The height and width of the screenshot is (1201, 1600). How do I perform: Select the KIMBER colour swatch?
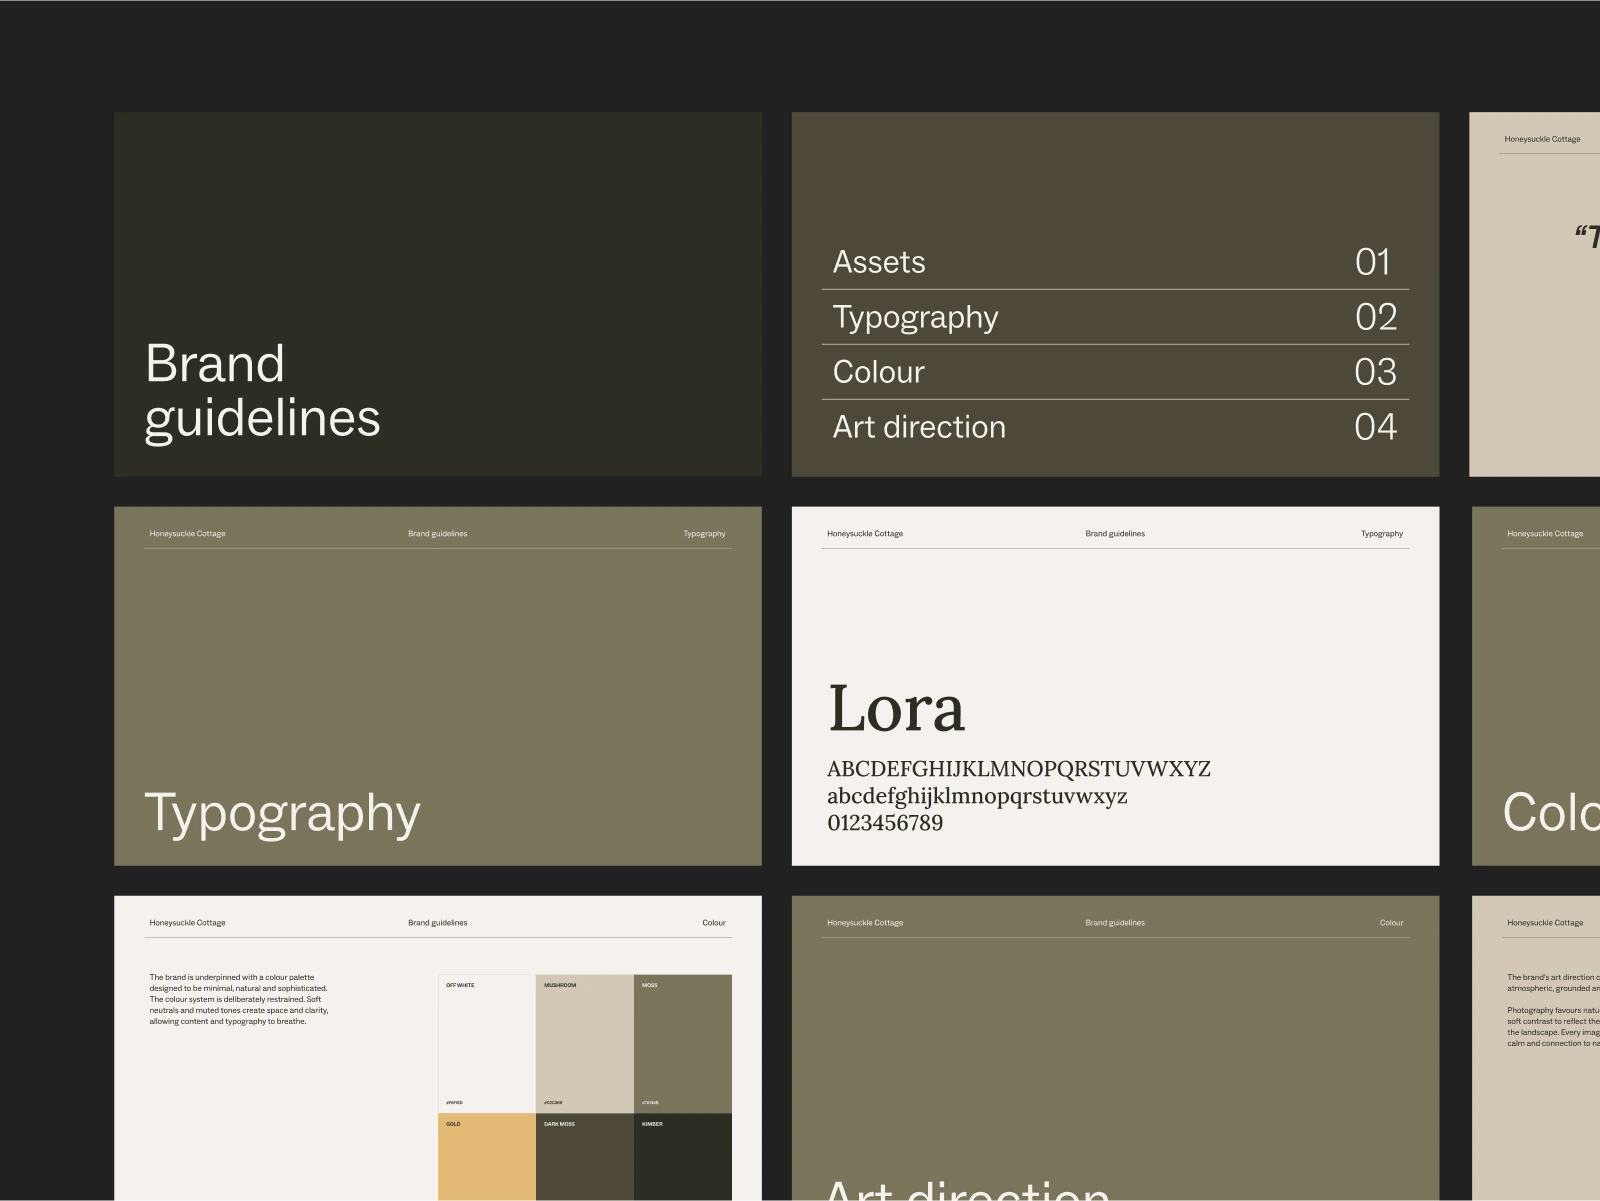pyautogui.click(x=682, y=1160)
